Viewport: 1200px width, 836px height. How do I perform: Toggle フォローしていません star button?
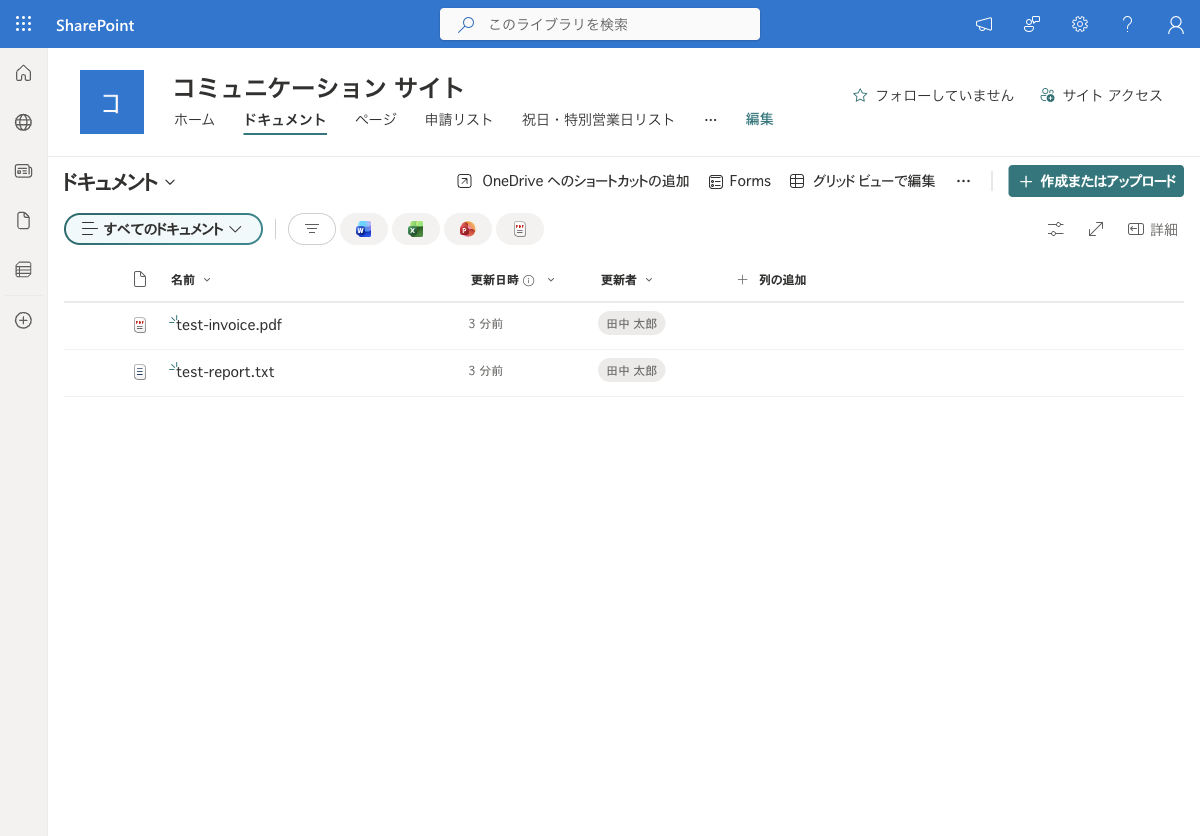tap(933, 95)
